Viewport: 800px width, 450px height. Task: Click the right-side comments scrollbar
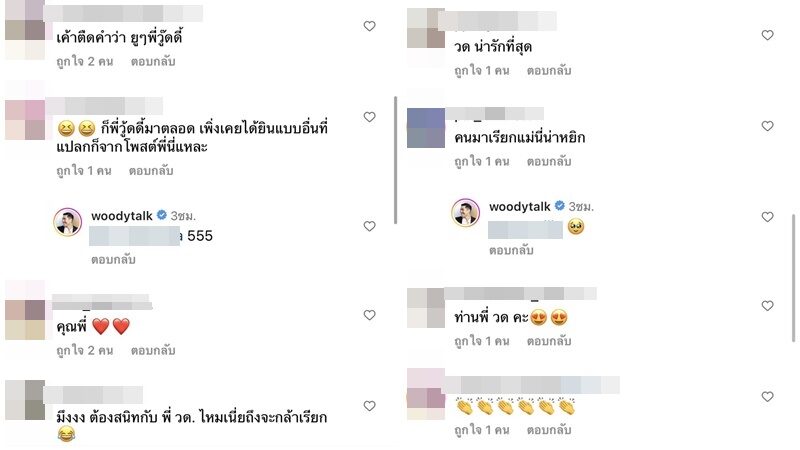pos(793,278)
